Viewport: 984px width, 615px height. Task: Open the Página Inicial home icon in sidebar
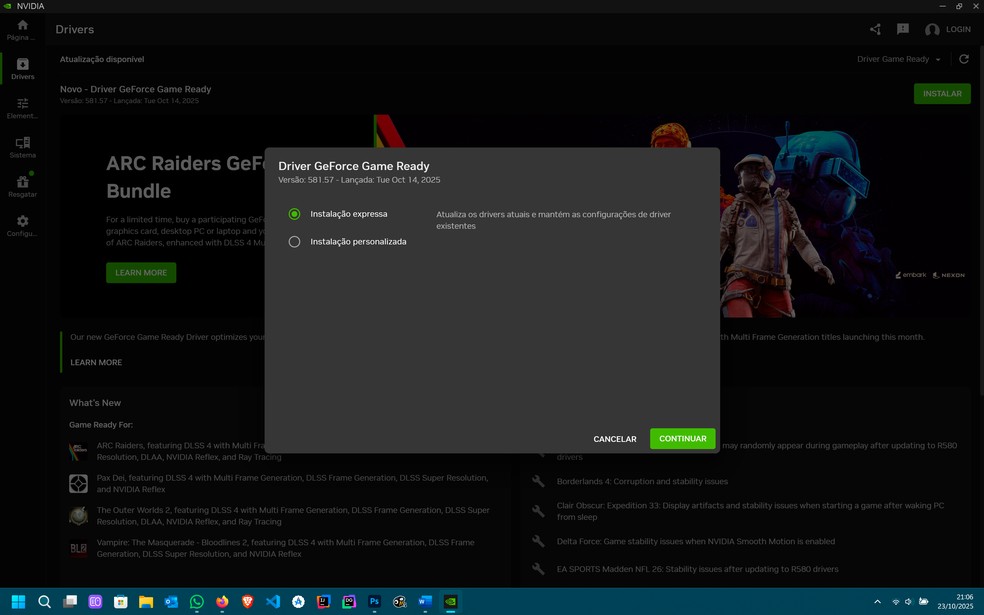(x=22, y=26)
